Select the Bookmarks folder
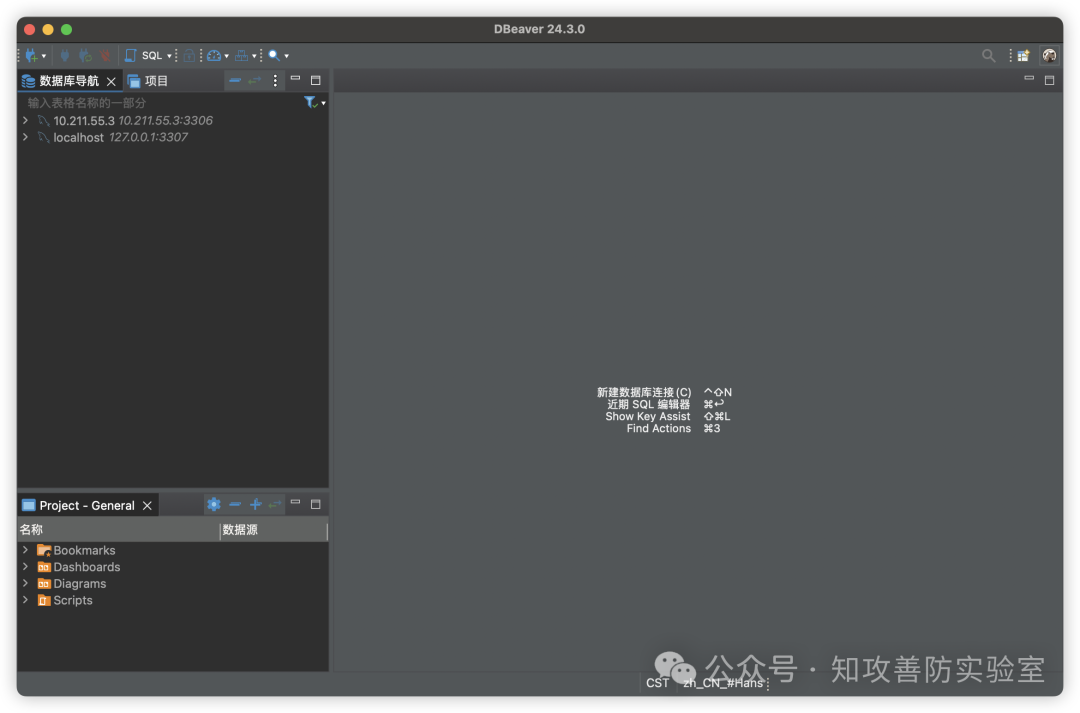1080x713 pixels. click(76, 550)
